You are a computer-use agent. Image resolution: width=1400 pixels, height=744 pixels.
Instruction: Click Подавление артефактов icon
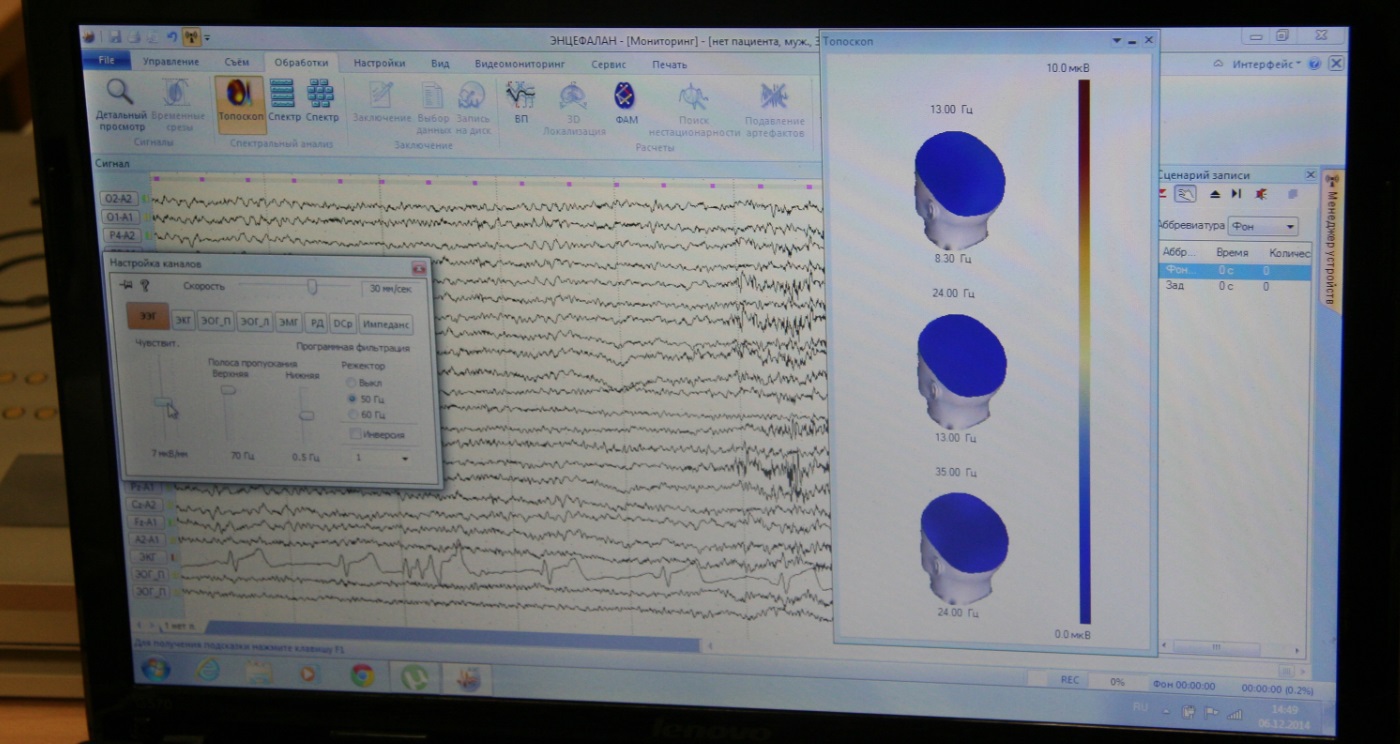click(774, 109)
